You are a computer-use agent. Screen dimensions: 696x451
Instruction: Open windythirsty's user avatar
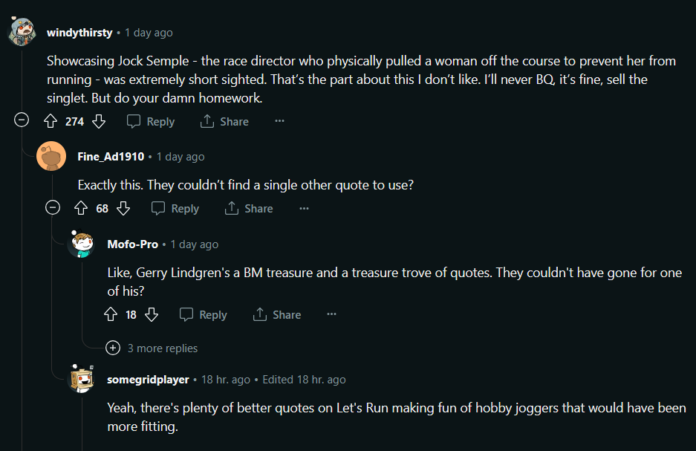click(22, 32)
